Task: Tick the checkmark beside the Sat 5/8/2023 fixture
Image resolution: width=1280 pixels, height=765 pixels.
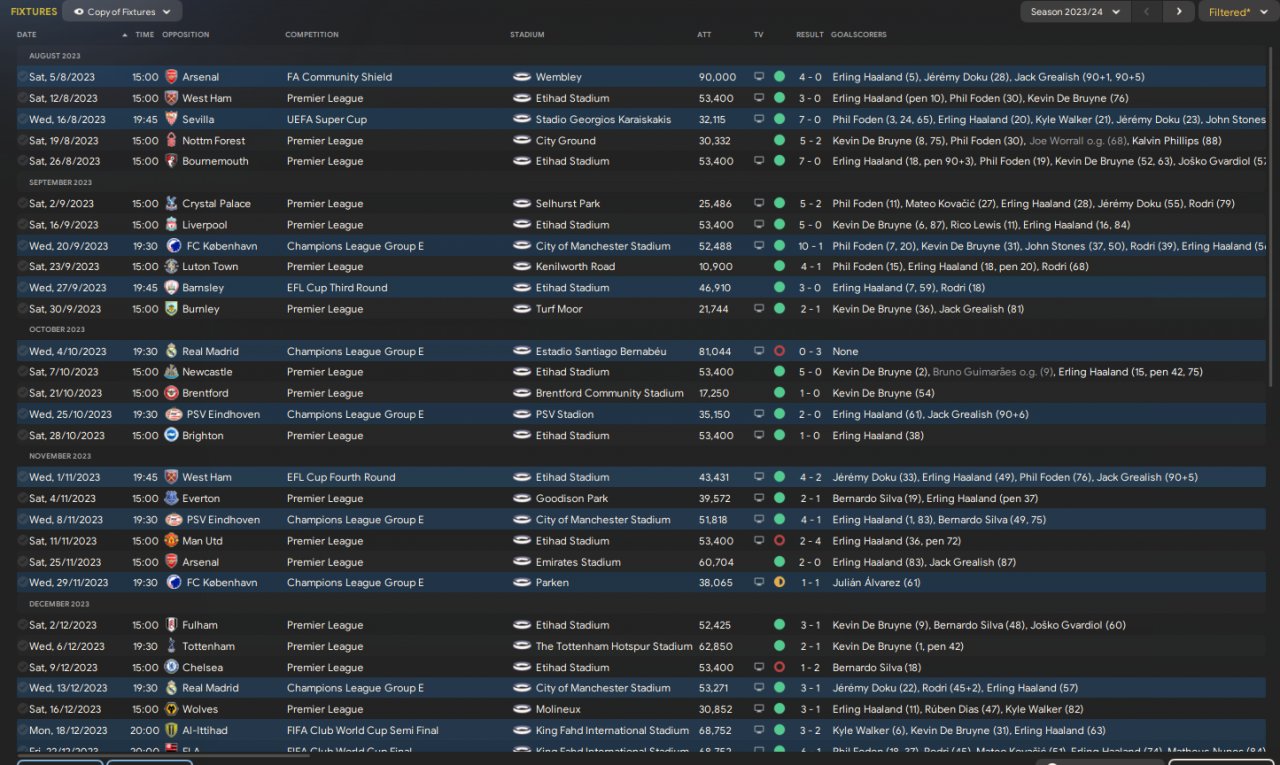Action: click(x=23, y=77)
